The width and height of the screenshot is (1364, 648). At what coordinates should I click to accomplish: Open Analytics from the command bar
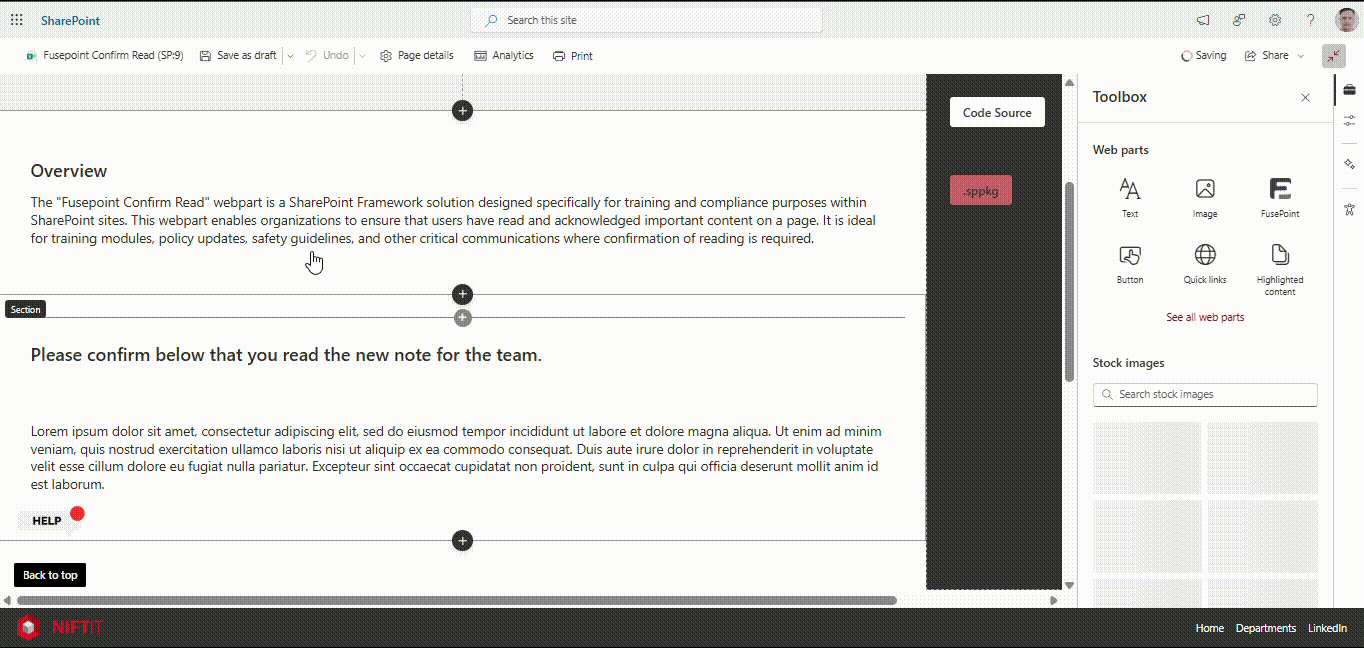click(504, 56)
